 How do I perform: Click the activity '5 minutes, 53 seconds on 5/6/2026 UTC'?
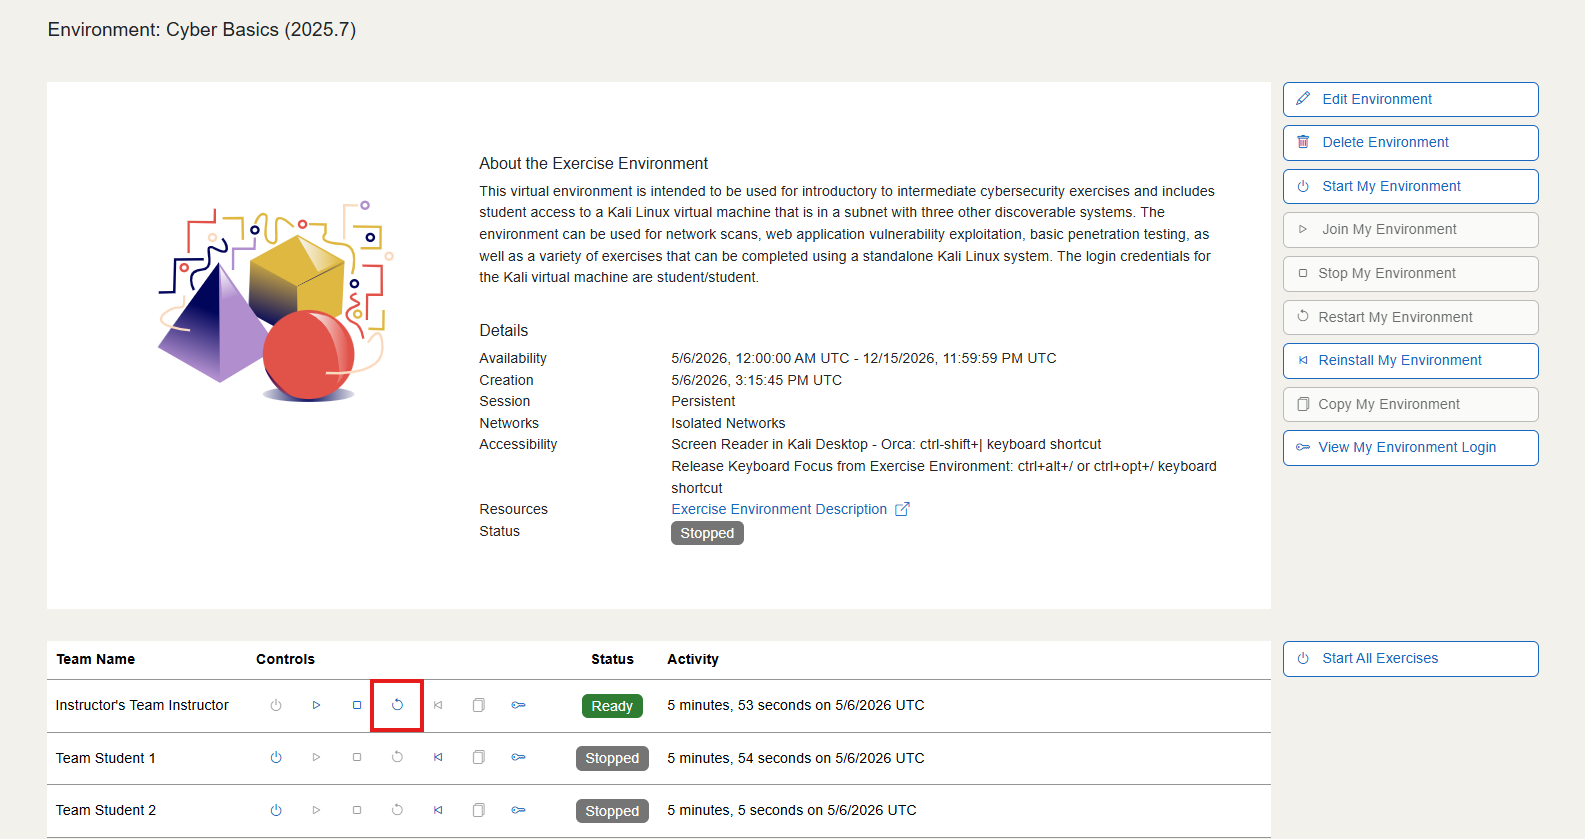tap(796, 705)
